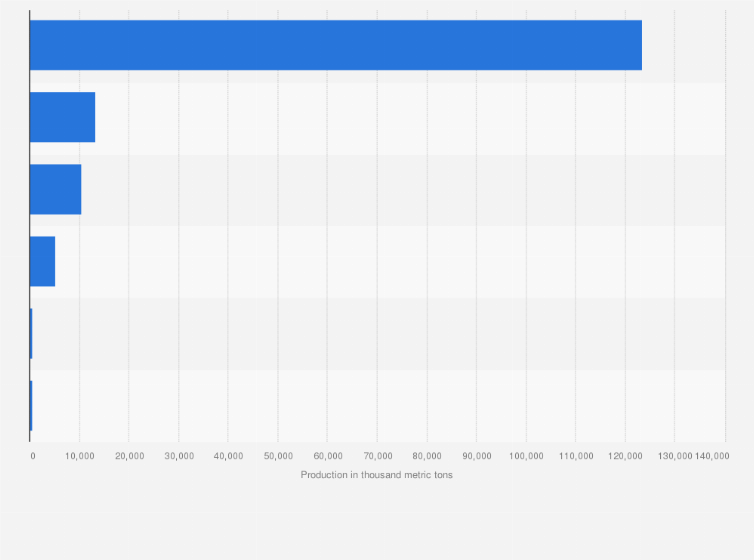Click the '90,000' axis label
Viewport: 754px width, 560px height.
tap(477, 456)
